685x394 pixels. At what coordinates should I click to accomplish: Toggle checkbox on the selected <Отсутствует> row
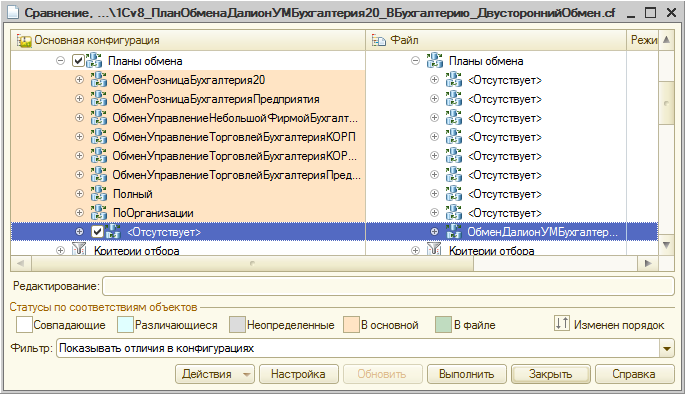97,232
